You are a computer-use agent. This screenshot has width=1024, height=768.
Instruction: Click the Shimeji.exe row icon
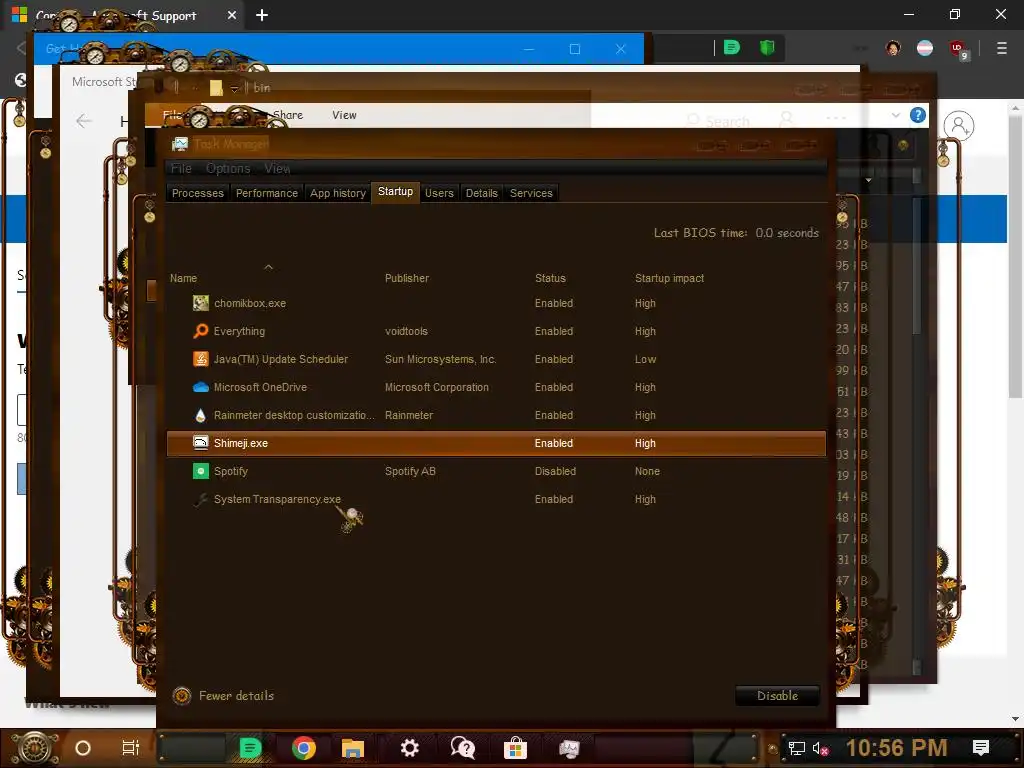(x=200, y=443)
